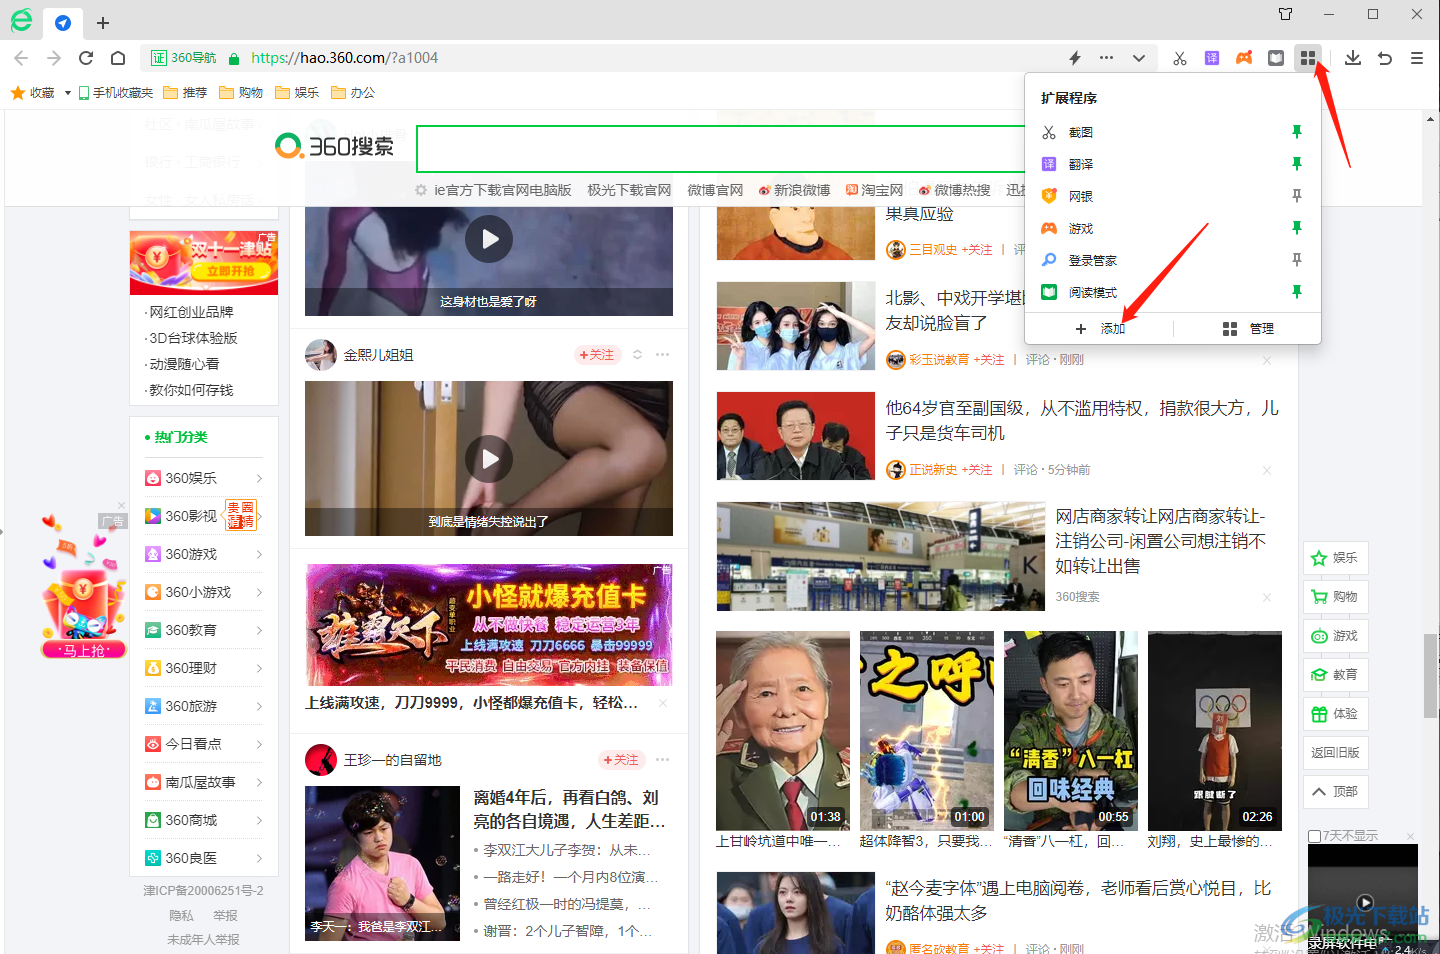1440x954 pixels.
Task: Click the undo closed tab icon
Action: click(x=1385, y=58)
